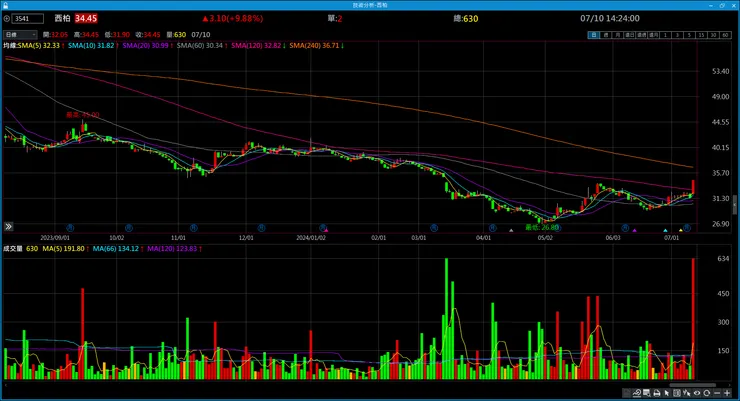Click the horizontal scrollbar thumb below the volume chart
The width and height of the screenshot is (740, 401).
pyautogui.click(x=693, y=385)
